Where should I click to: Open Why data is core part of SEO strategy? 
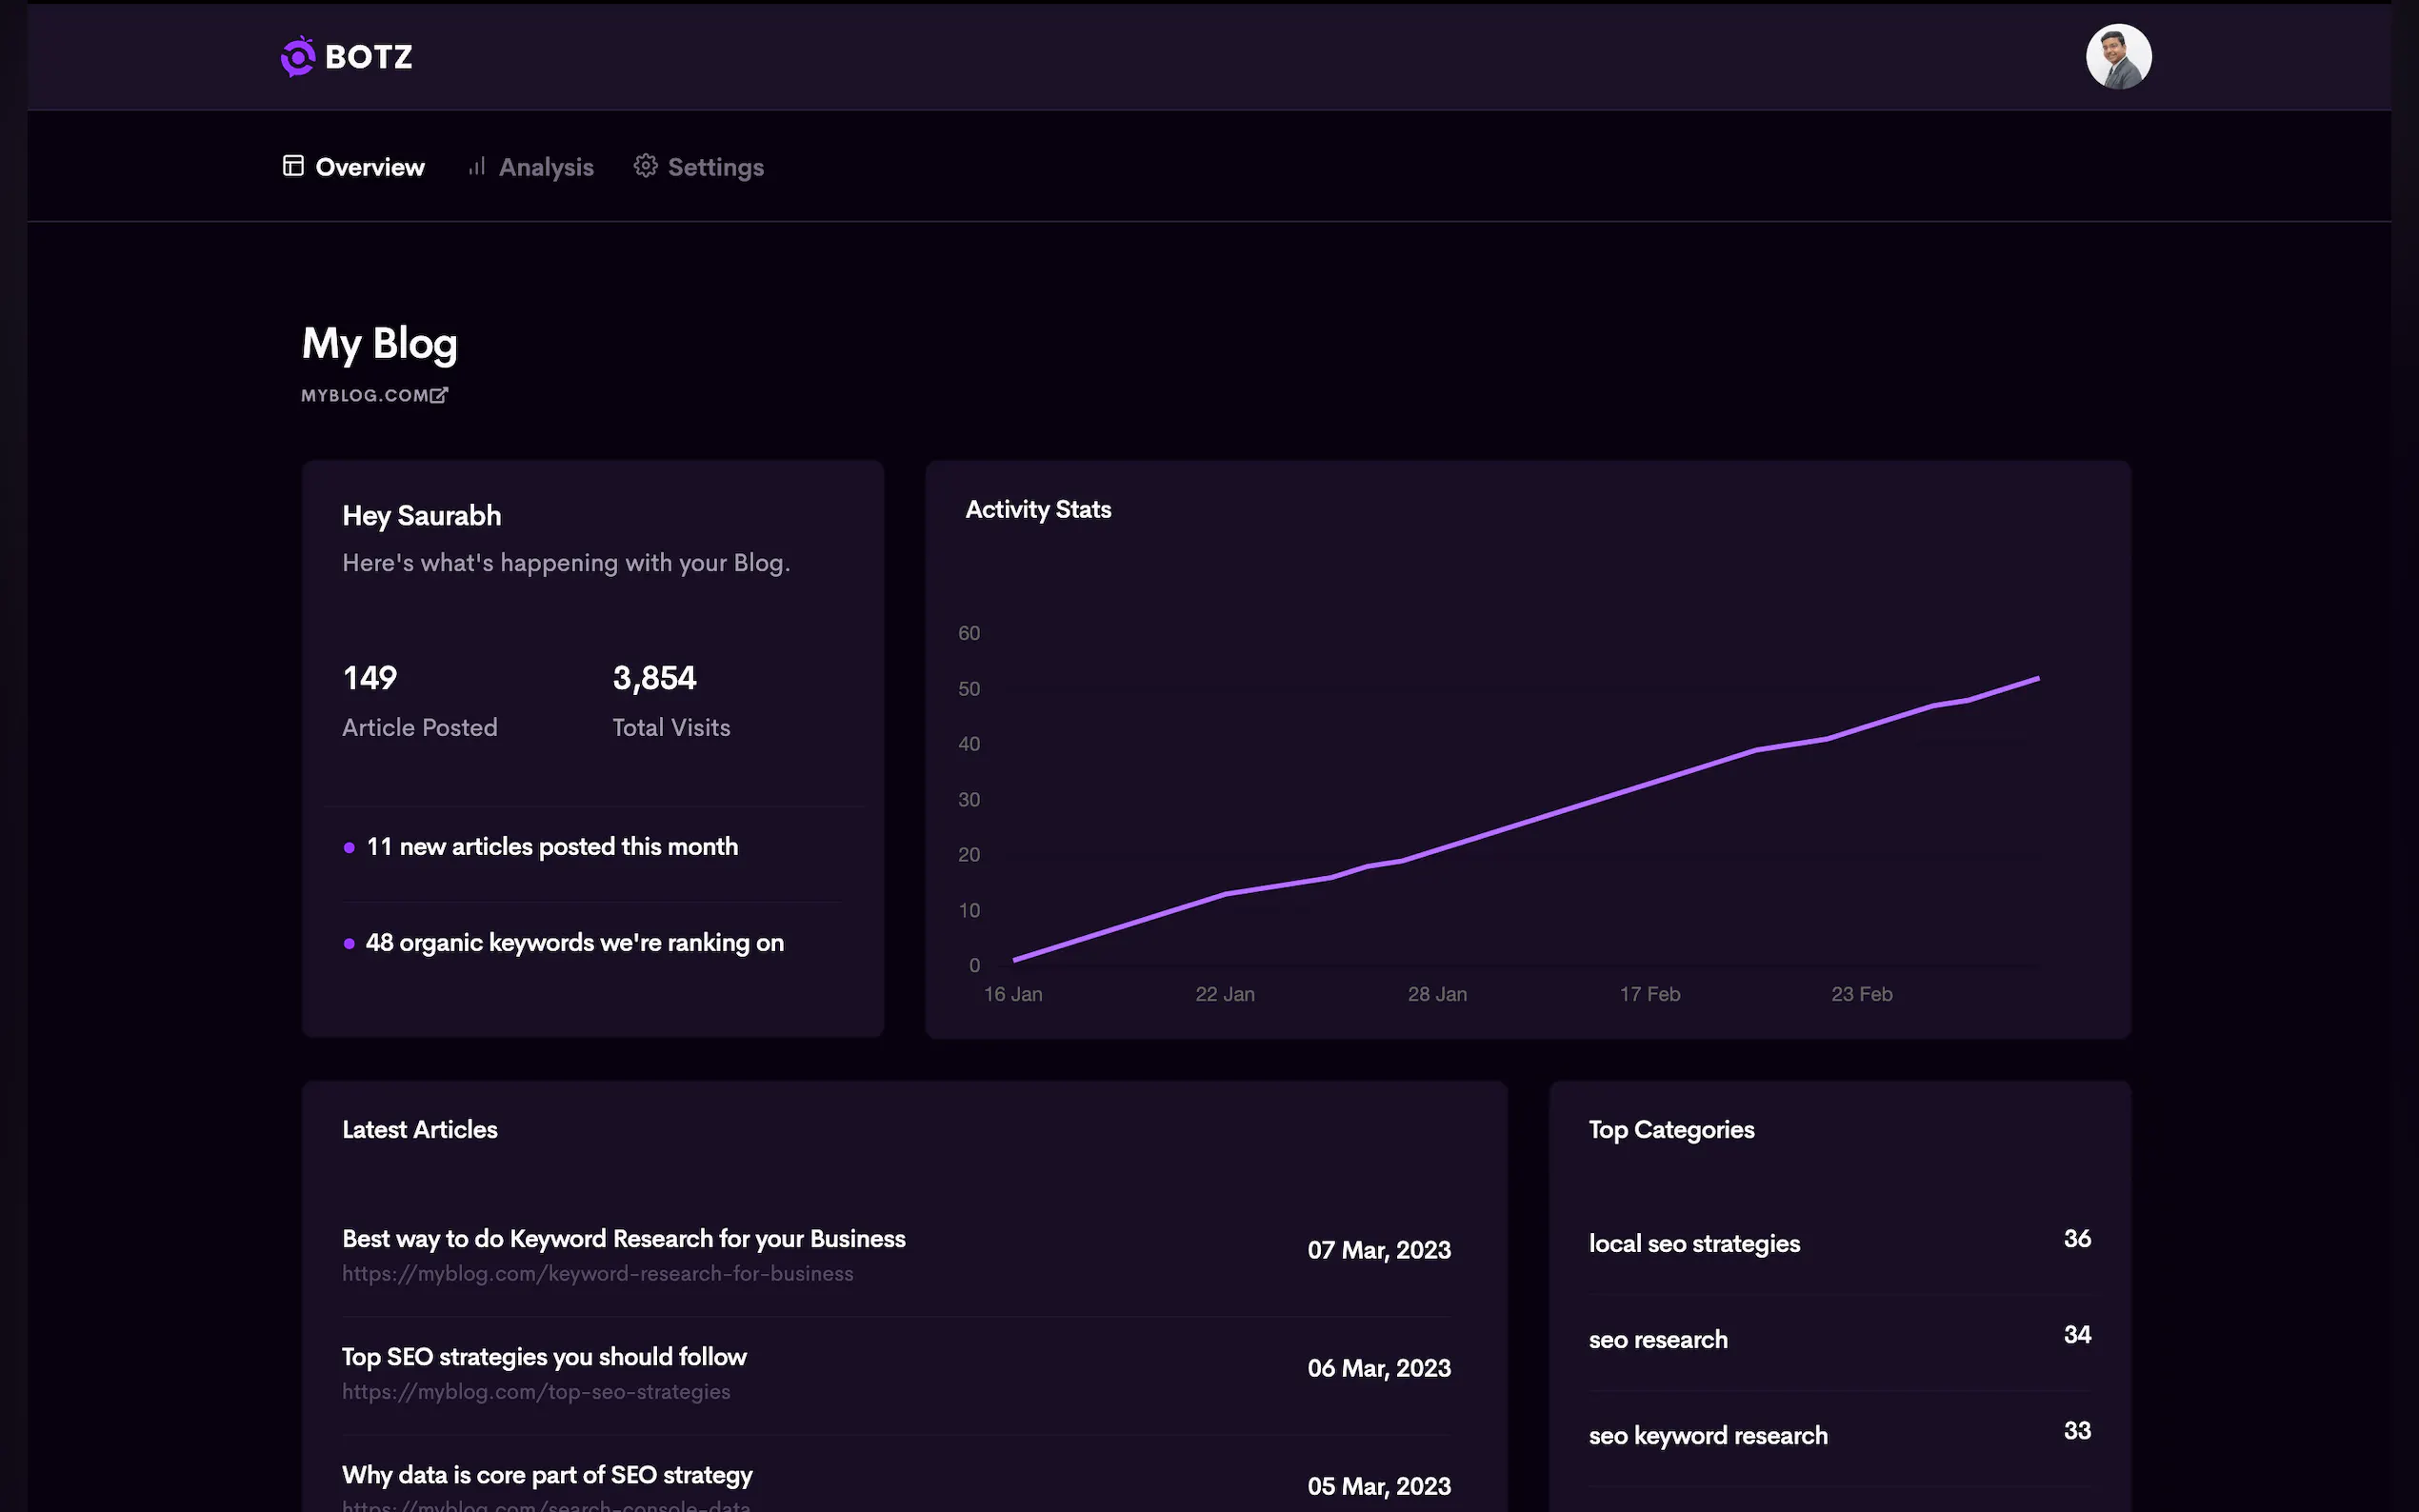[x=547, y=1474]
